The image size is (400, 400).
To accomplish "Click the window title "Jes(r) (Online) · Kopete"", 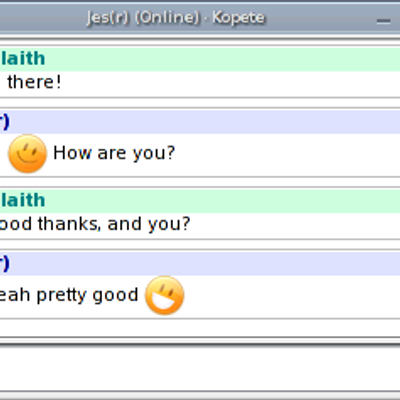I will [176, 17].
